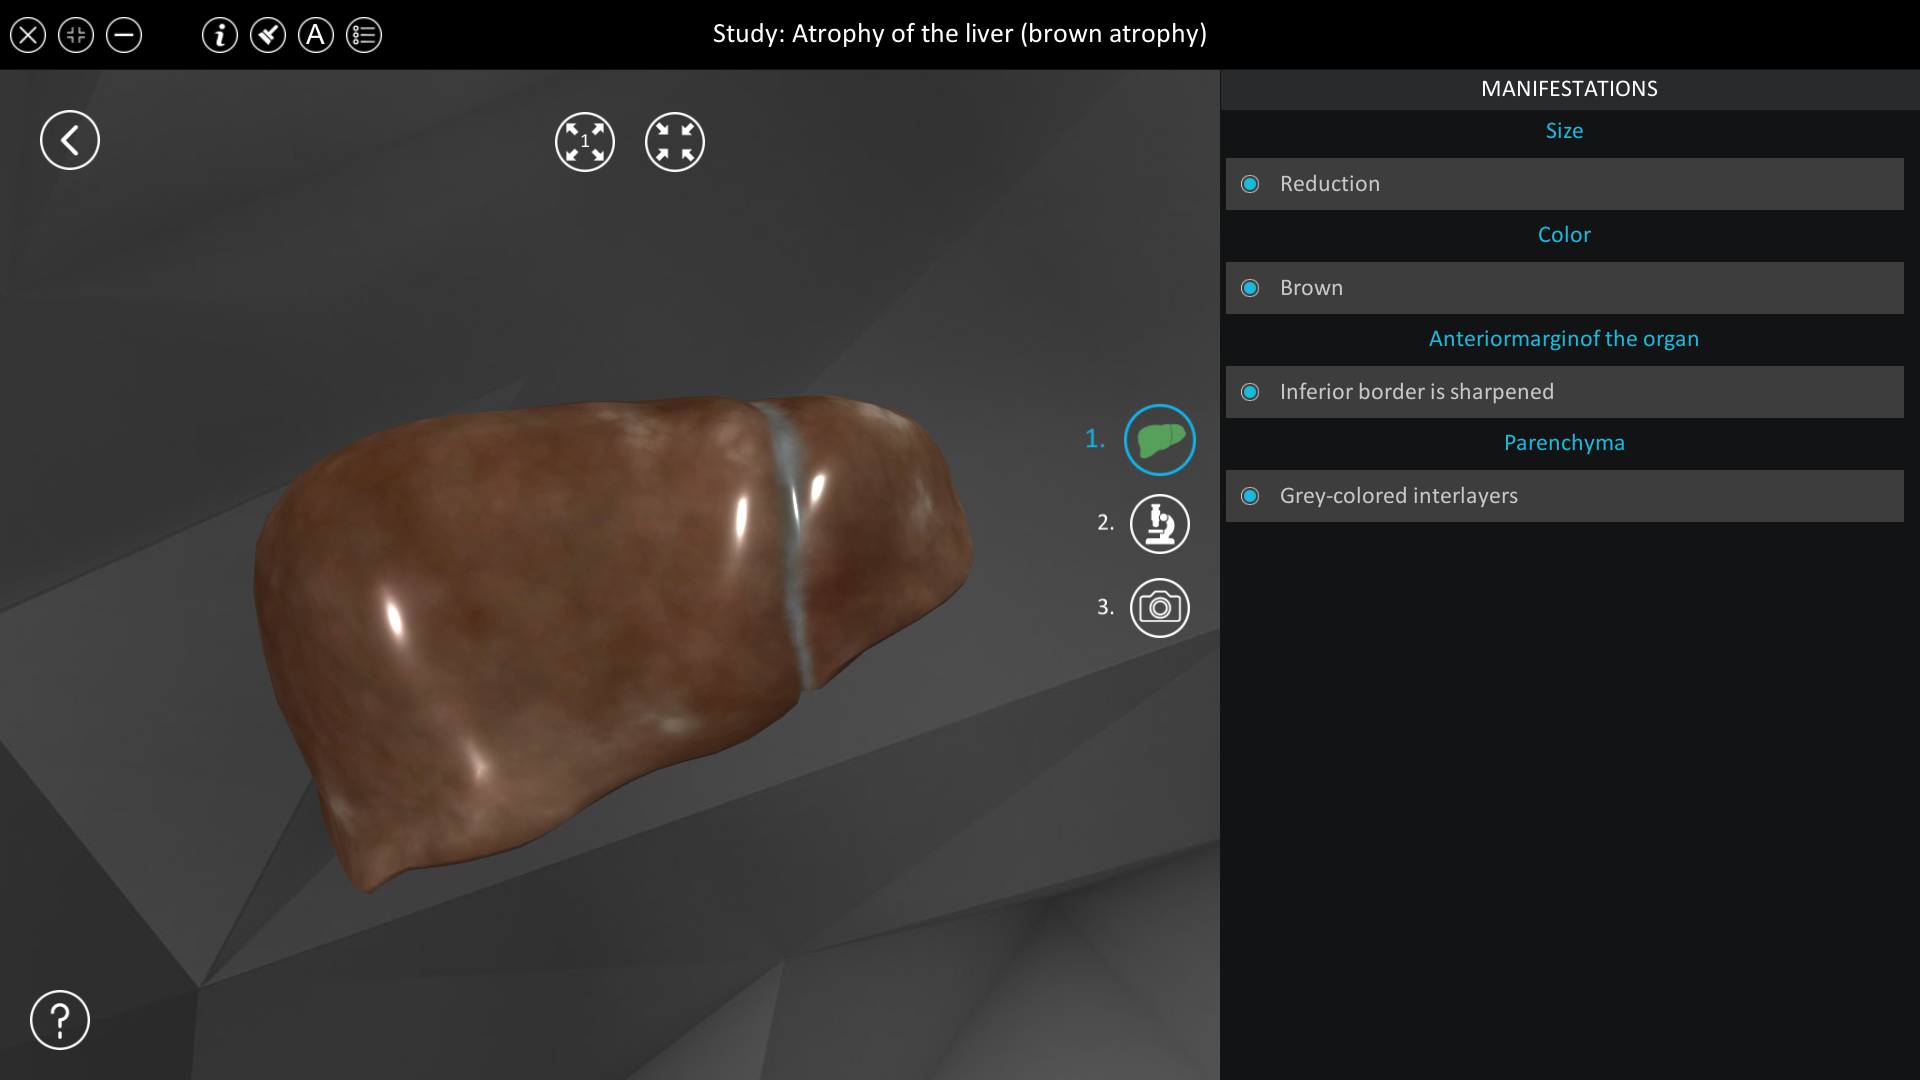Expand the Parenchyma section header

click(1564, 442)
